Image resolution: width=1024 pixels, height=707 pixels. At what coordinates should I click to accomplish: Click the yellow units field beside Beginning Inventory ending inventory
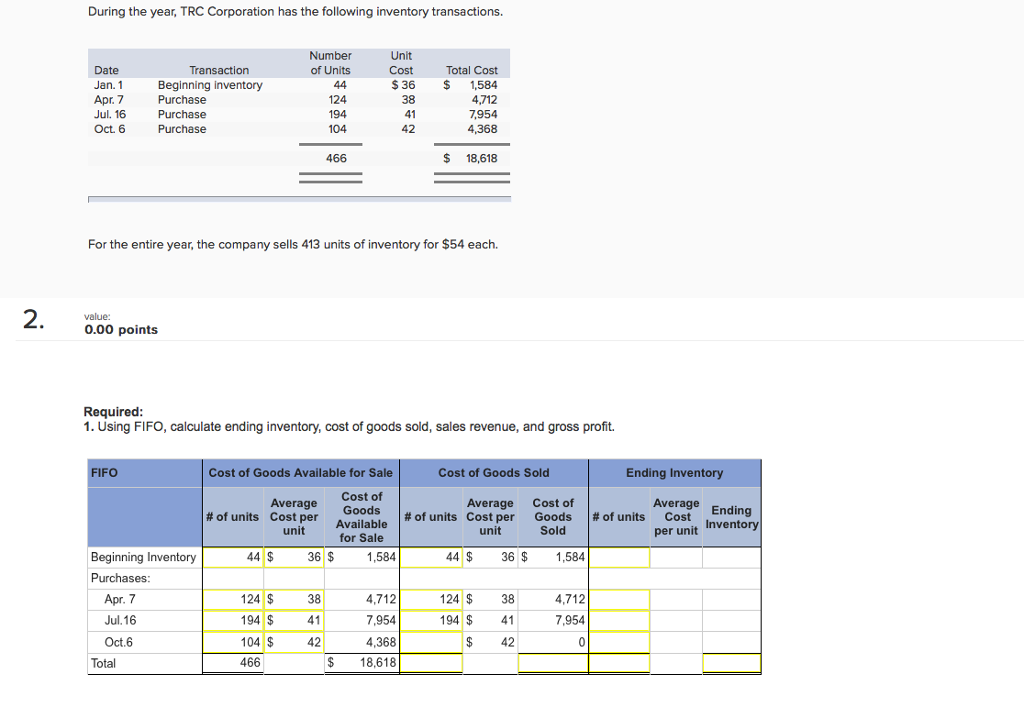click(619, 557)
